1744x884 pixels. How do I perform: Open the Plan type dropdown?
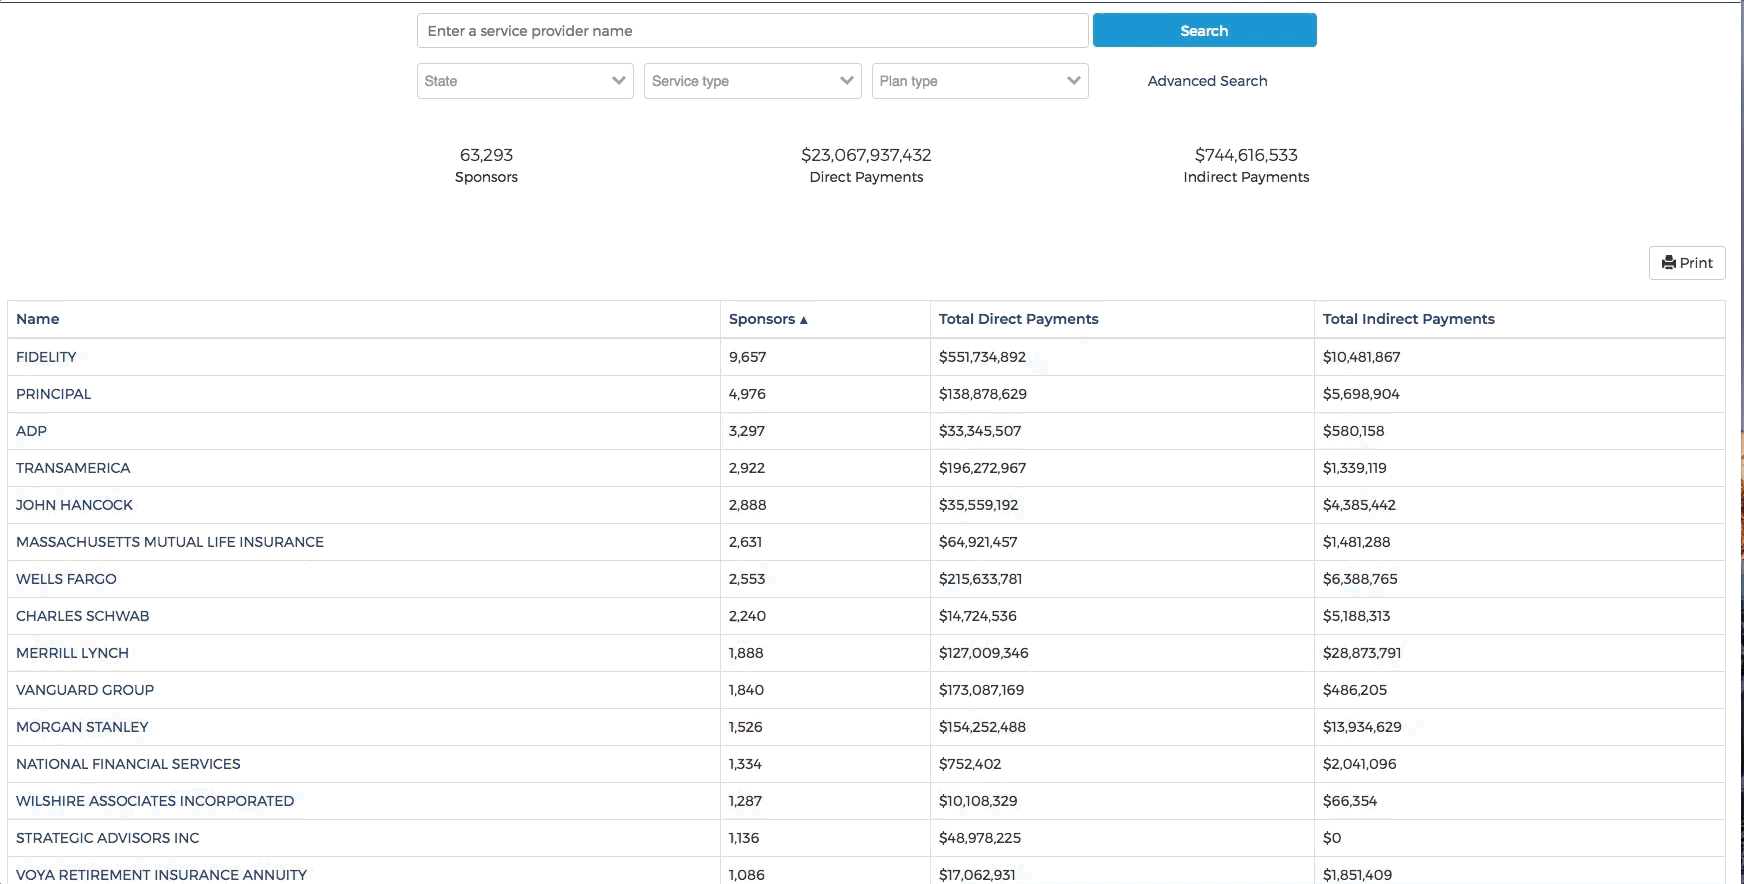coord(980,81)
